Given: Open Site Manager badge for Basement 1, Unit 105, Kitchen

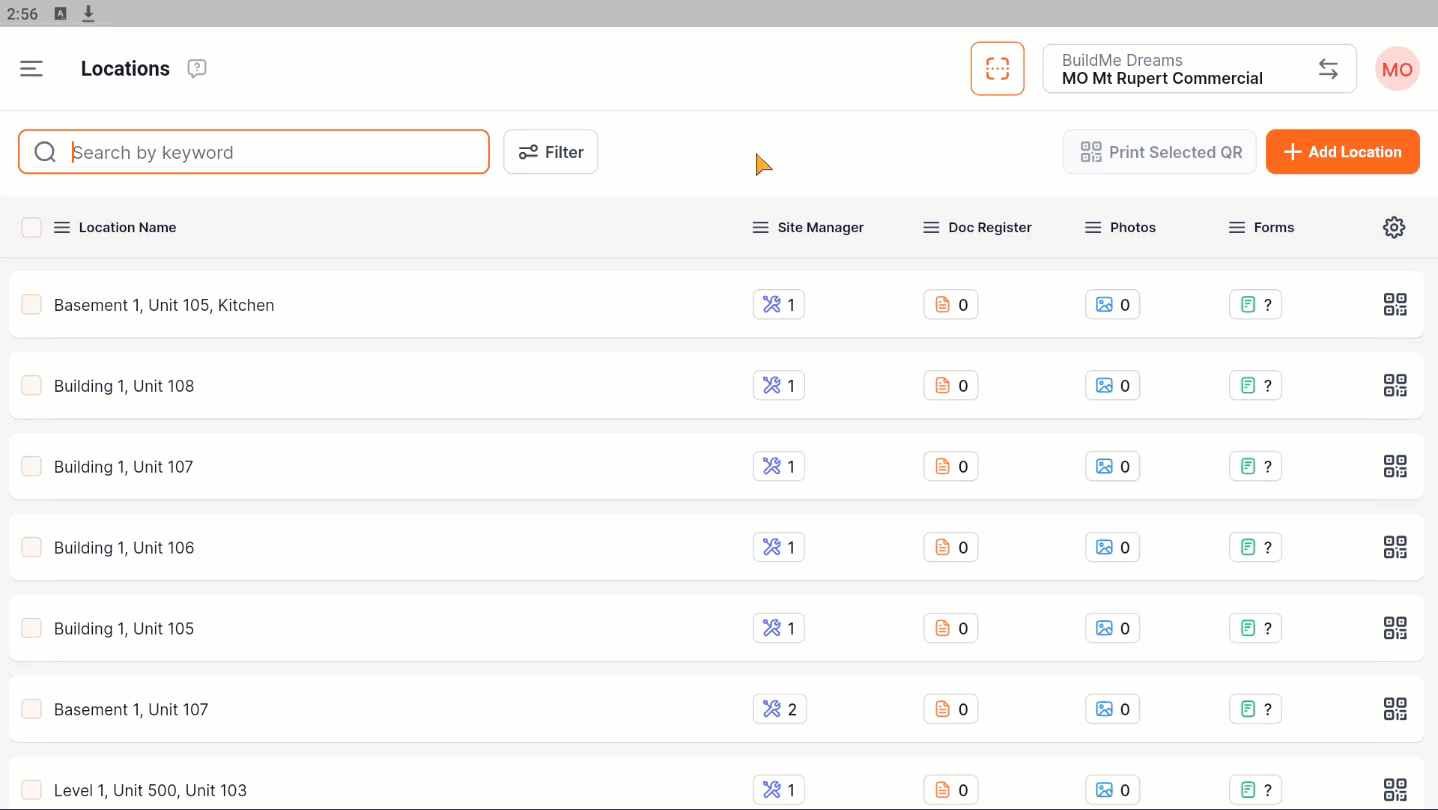Looking at the screenshot, I should tap(778, 305).
